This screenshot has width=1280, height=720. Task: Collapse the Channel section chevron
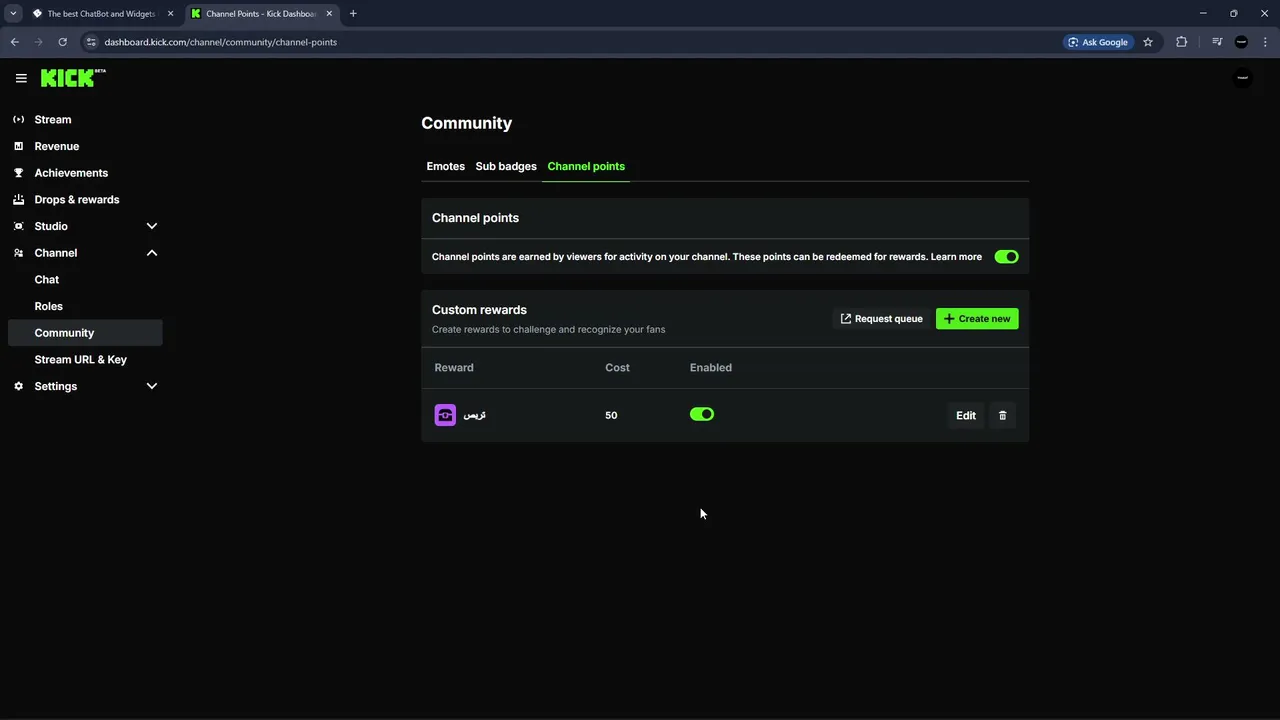coord(152,253)
